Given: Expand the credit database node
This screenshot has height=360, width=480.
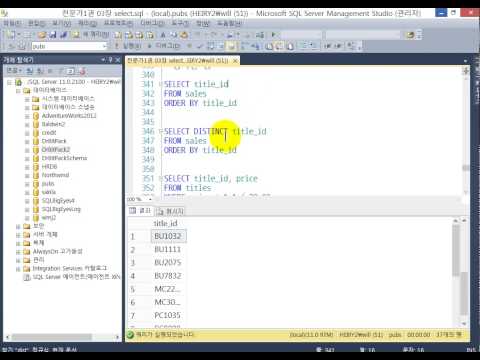Looking at the screenshot, I should 27,133.
